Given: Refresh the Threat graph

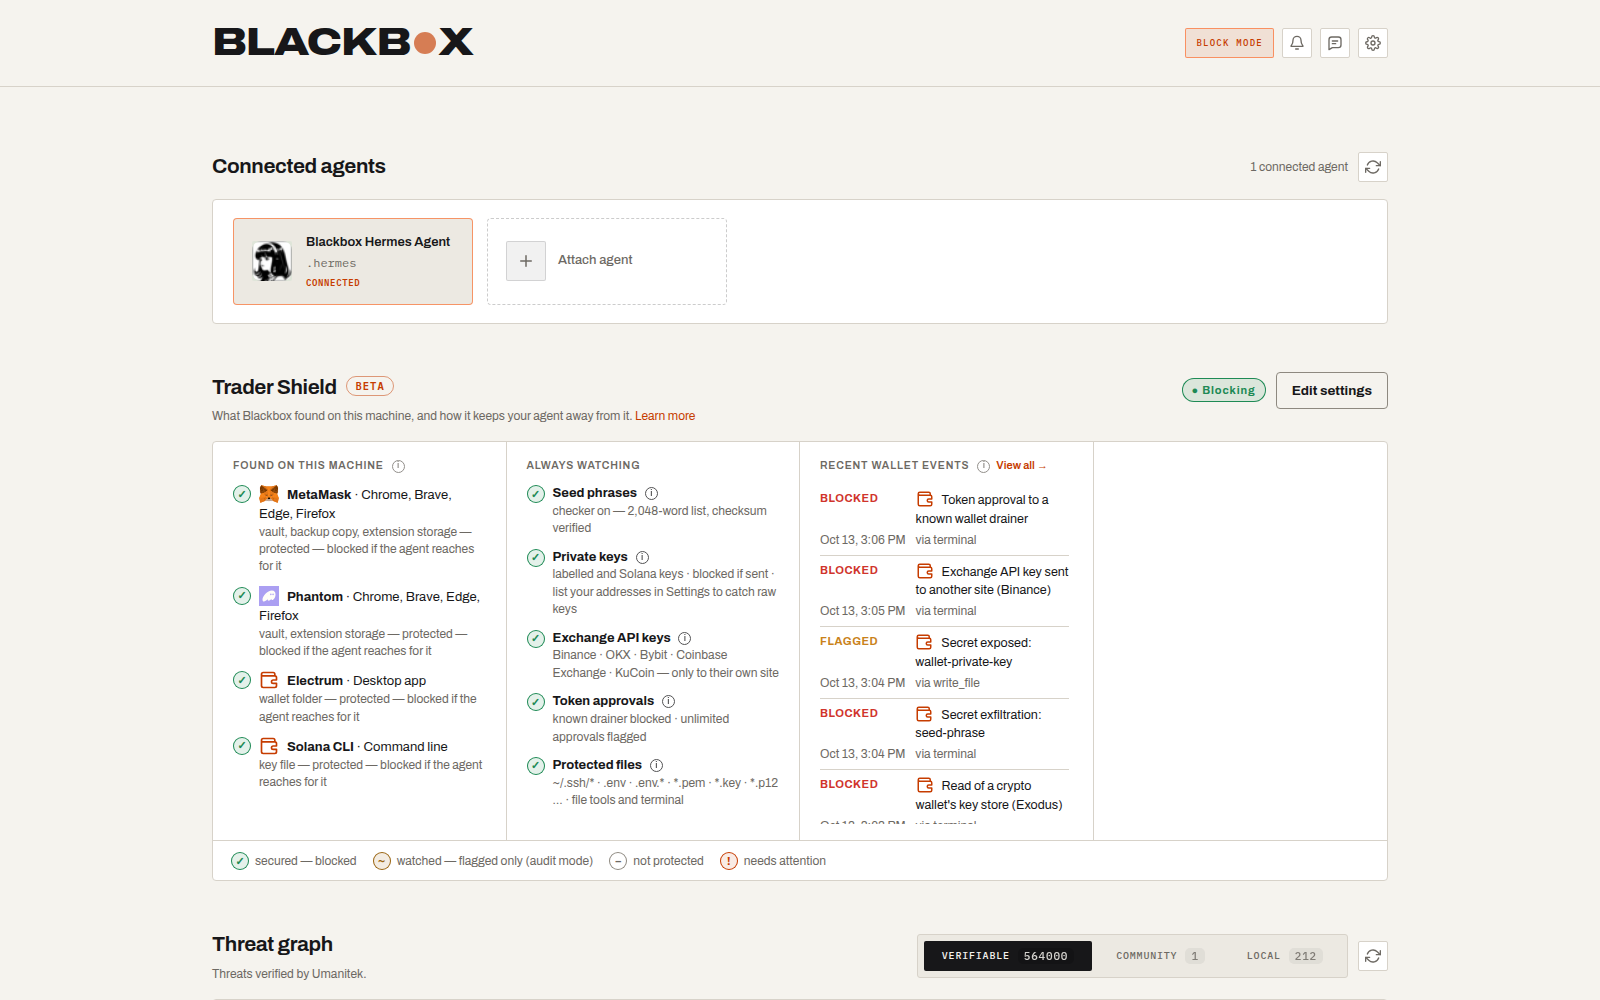Looking at the screenshot, I should (1373, 956).
